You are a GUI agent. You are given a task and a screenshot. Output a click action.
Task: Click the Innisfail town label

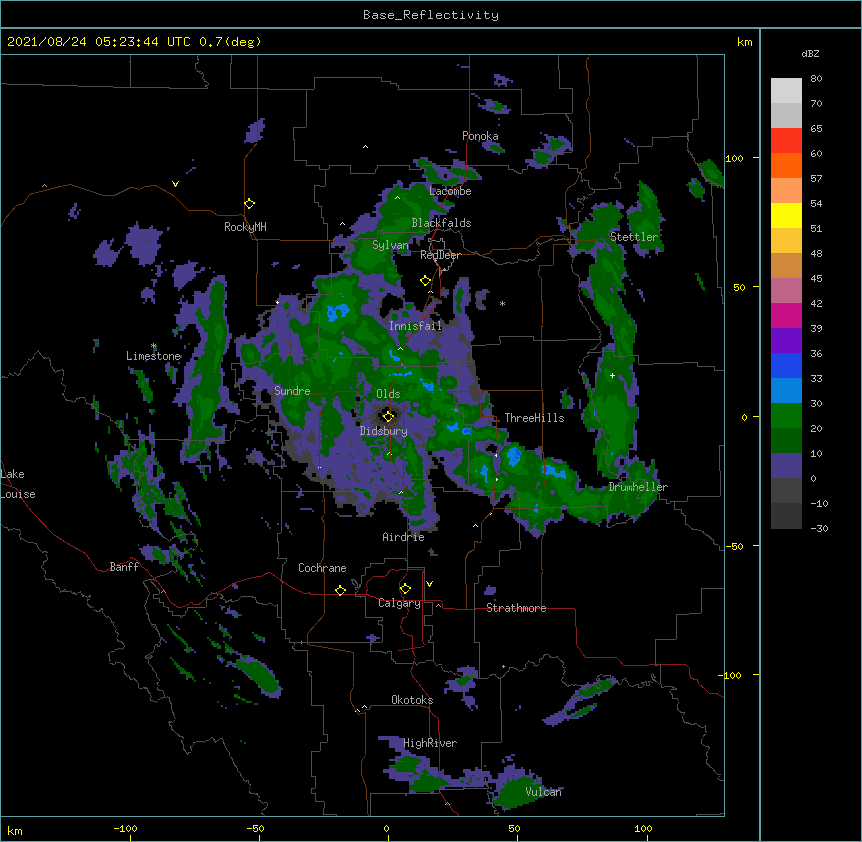[416, 326]
